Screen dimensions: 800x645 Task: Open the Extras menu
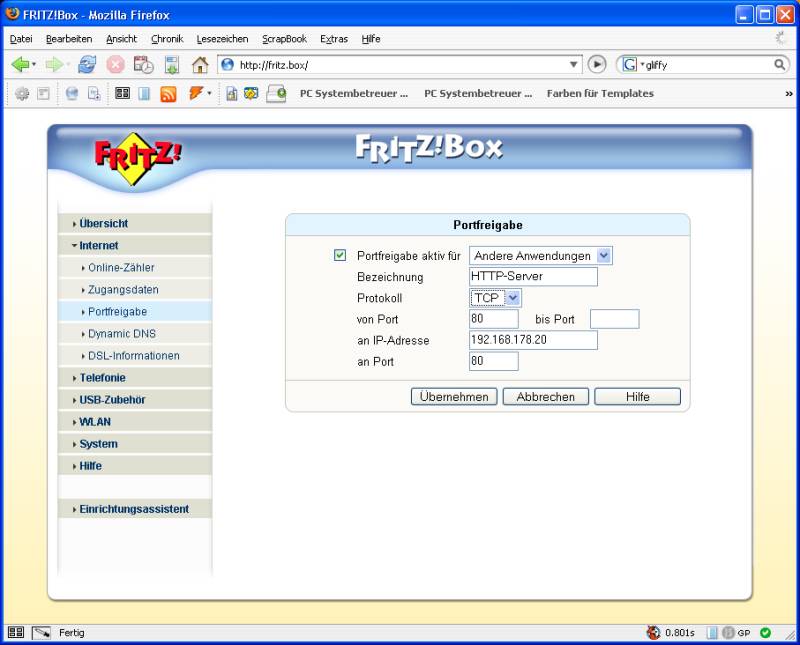[334, 39]
